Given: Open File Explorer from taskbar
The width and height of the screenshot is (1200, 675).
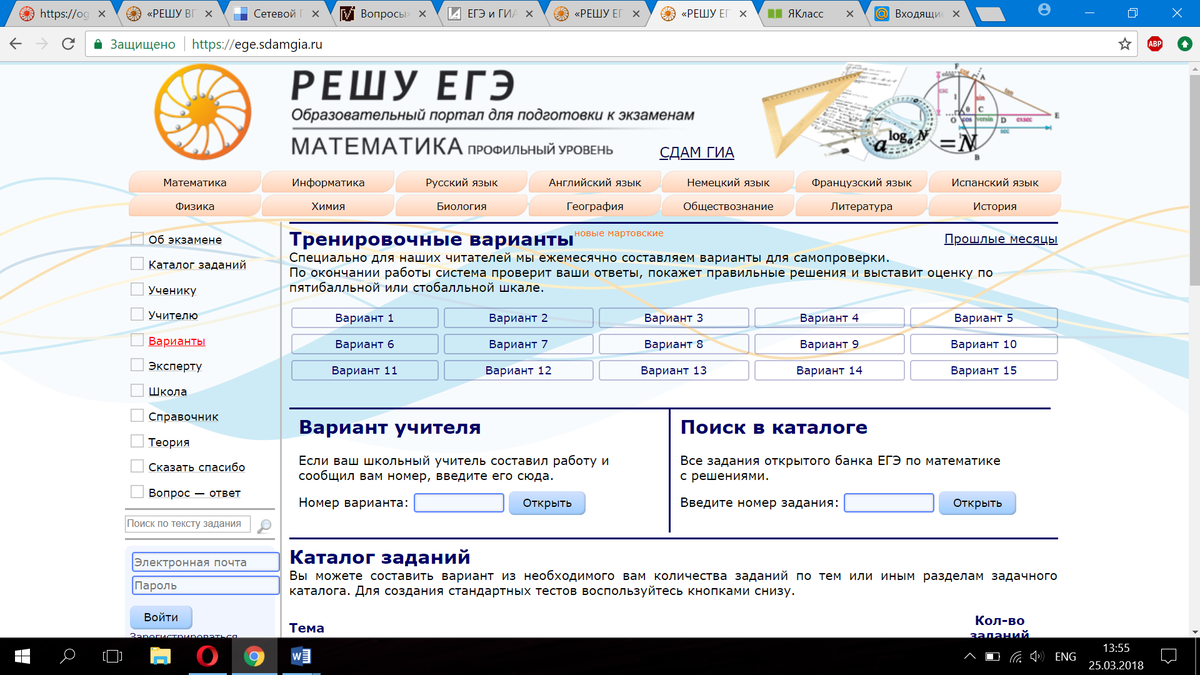Looking at the screenshot, I should click(x=160, y=656).
